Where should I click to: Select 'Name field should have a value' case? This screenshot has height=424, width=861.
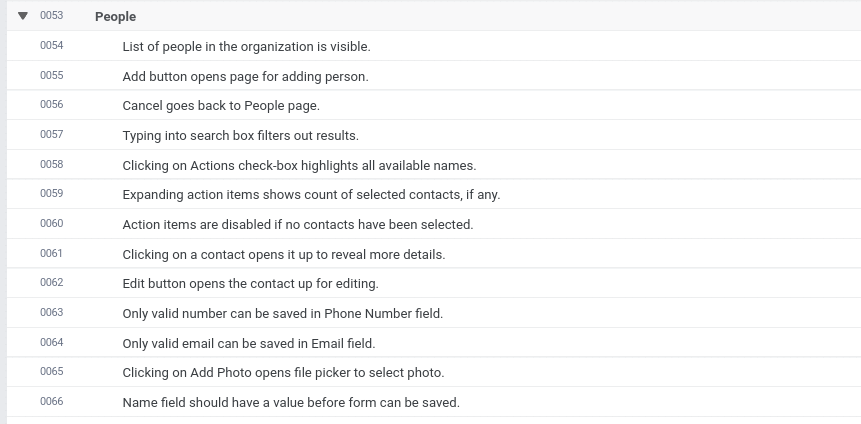[x=291, y=402]
